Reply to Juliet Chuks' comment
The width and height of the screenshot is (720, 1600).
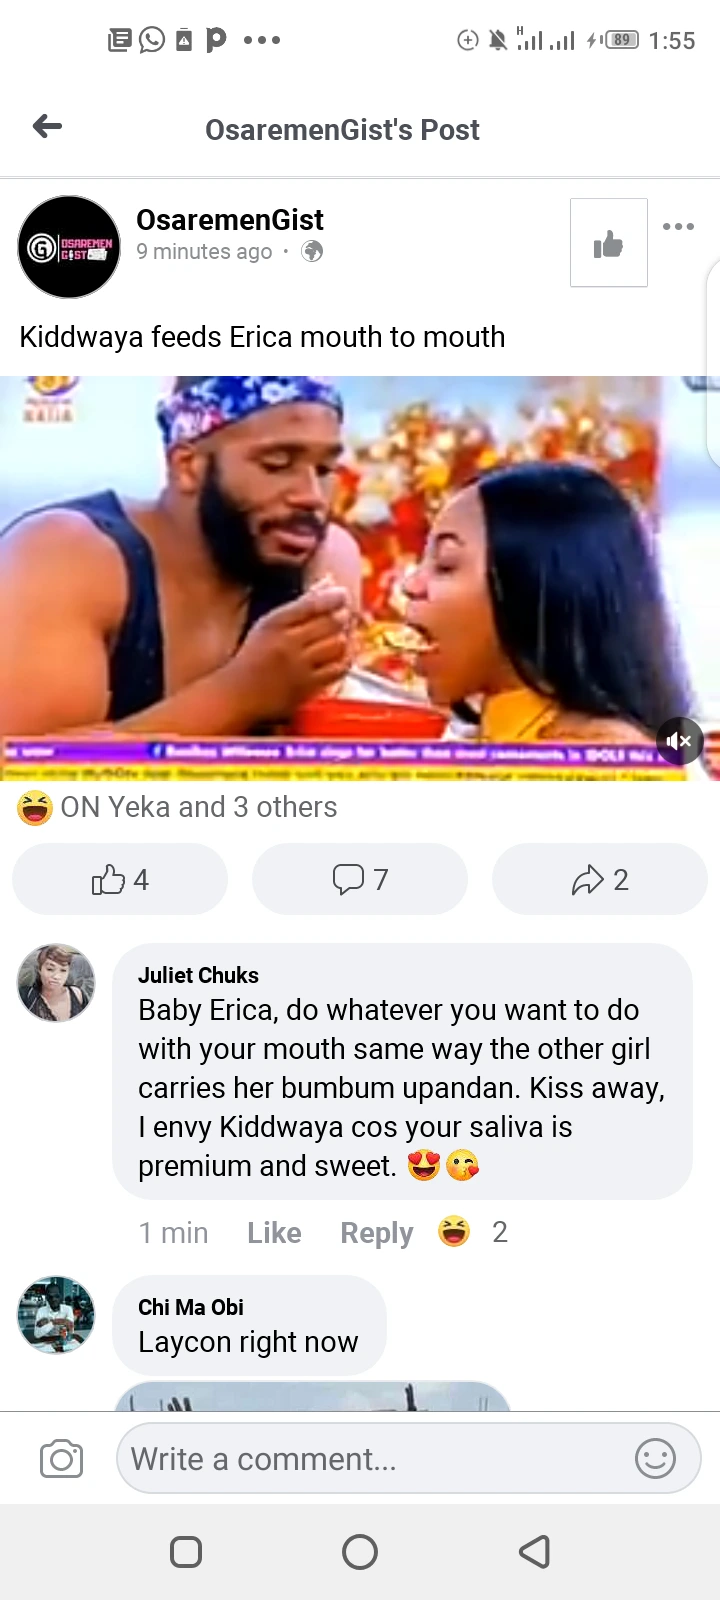(376, 1233)
